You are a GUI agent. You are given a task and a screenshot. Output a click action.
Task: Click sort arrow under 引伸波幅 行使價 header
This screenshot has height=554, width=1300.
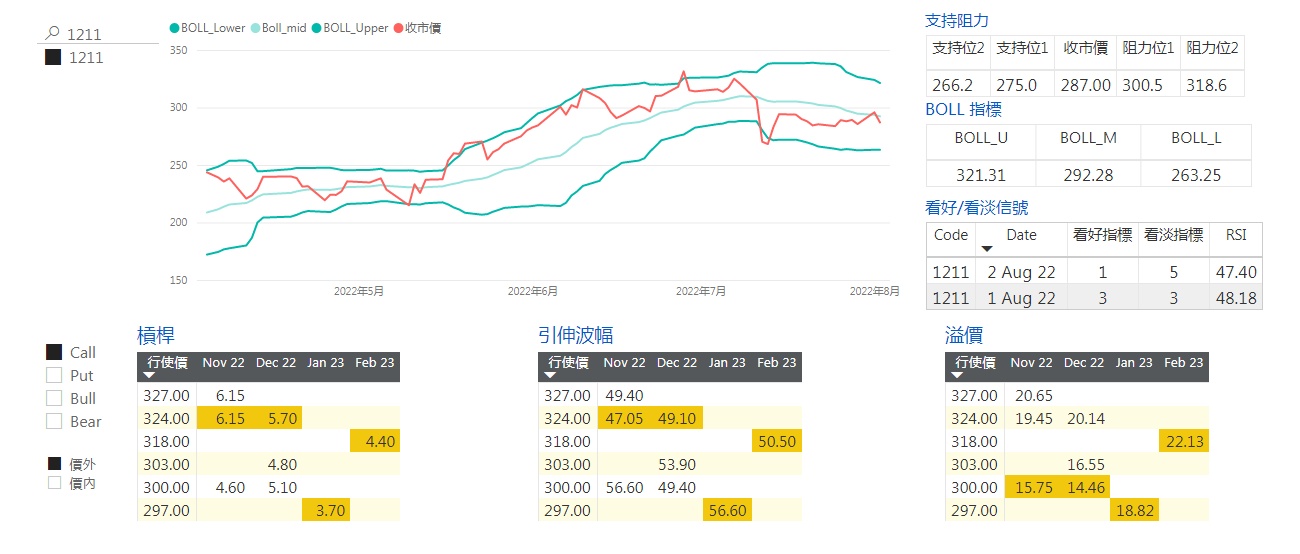tap(550, 375)
